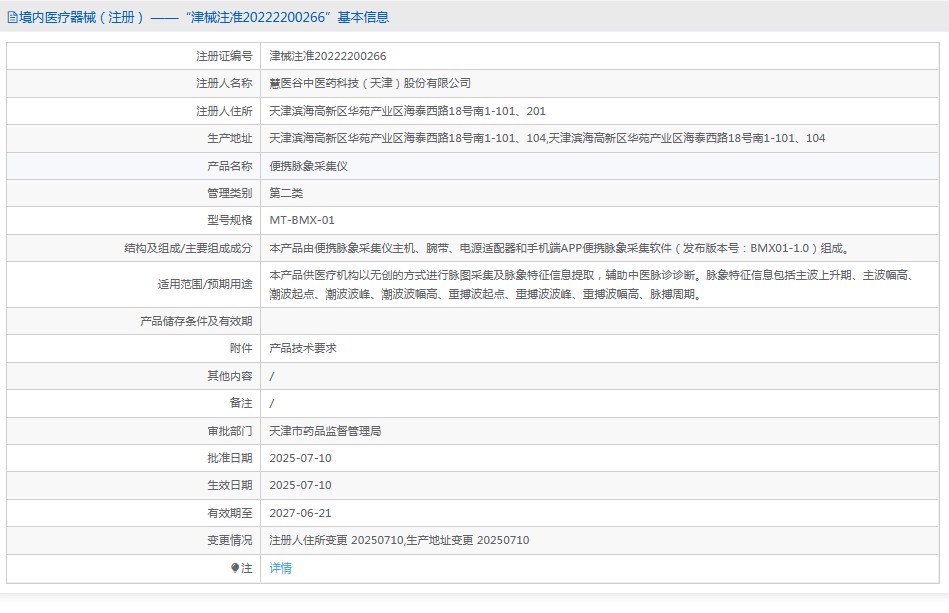Click the document icon before 境内医疗器械

pos(12,17)
